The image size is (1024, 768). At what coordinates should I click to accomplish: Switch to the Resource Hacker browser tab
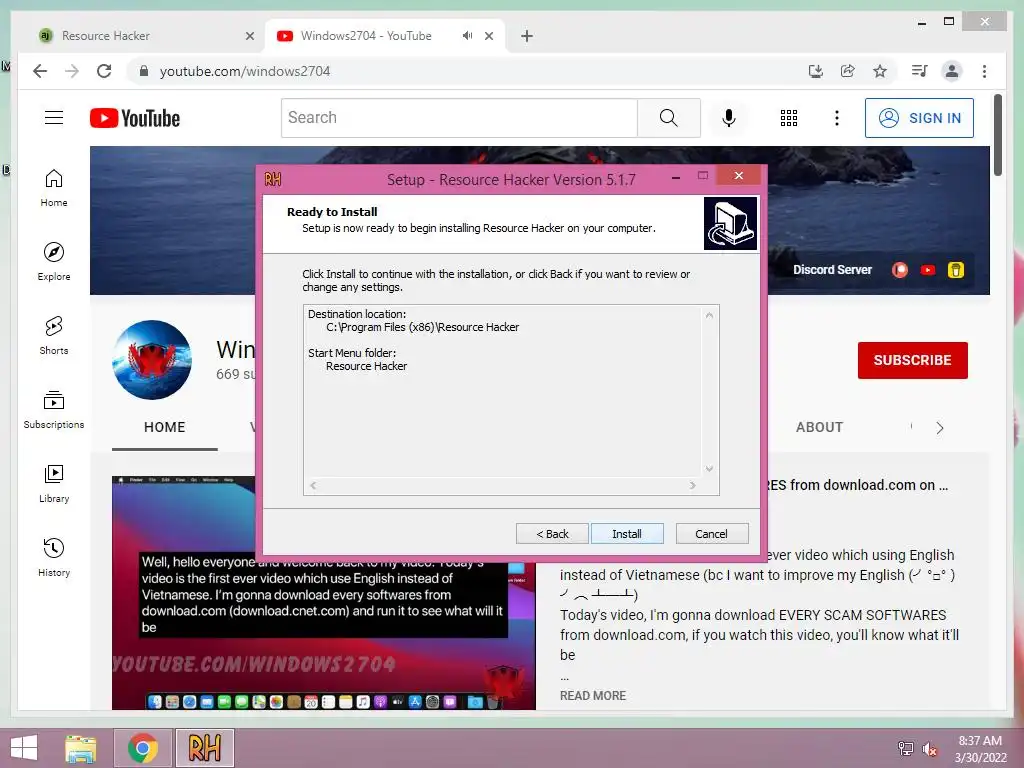143,36
